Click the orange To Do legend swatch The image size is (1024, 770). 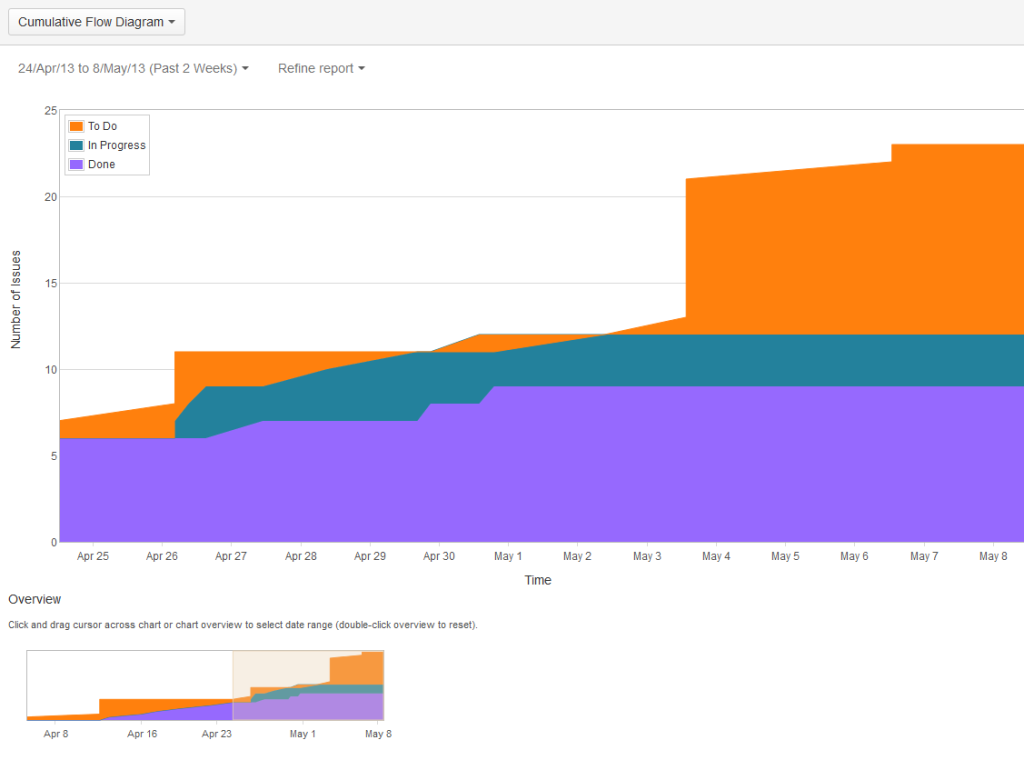[77, 126]
